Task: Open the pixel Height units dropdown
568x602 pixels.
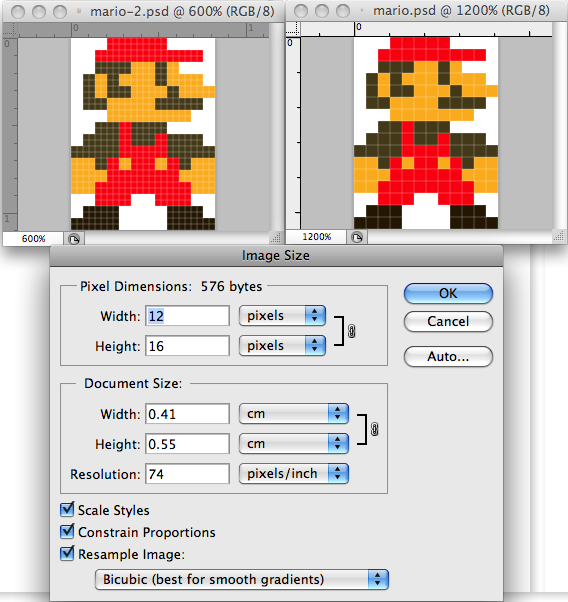Action: click(282, 346)
